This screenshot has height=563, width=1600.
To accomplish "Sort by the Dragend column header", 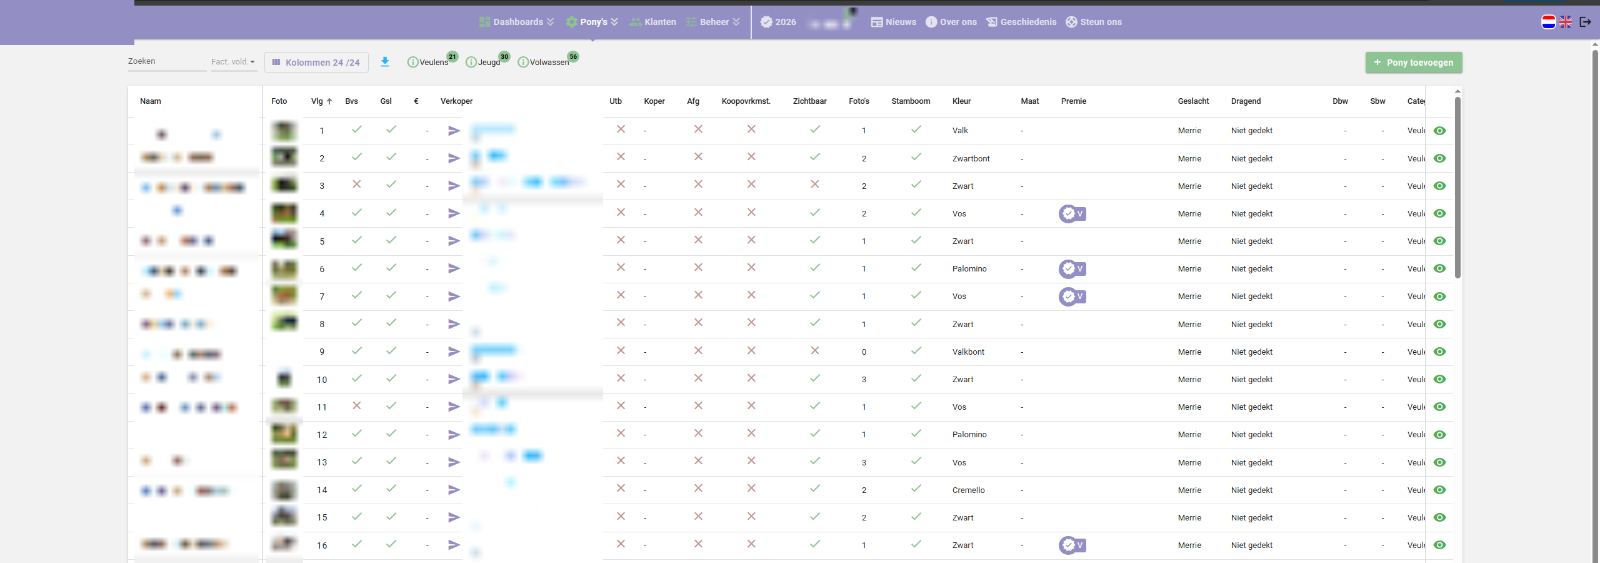I will [1246, 101].
